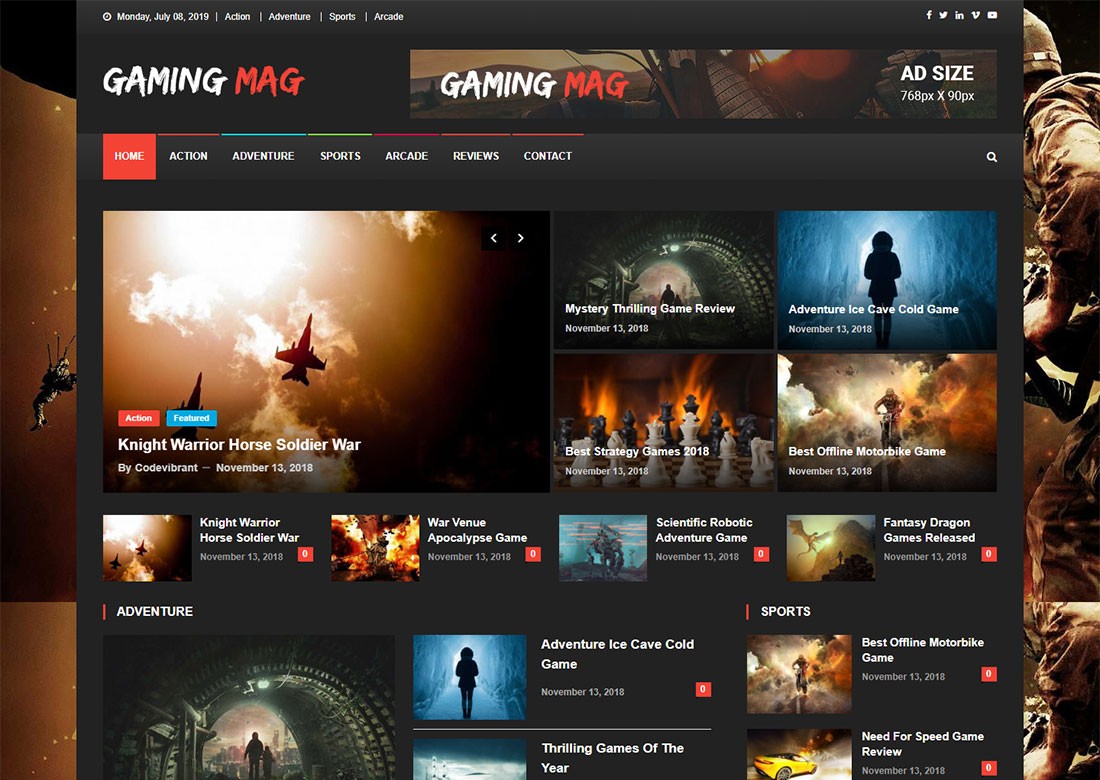Click the Adventure section heading
Screen dimensions: 1100x780
pyautogui.click(x=154, y=612)
